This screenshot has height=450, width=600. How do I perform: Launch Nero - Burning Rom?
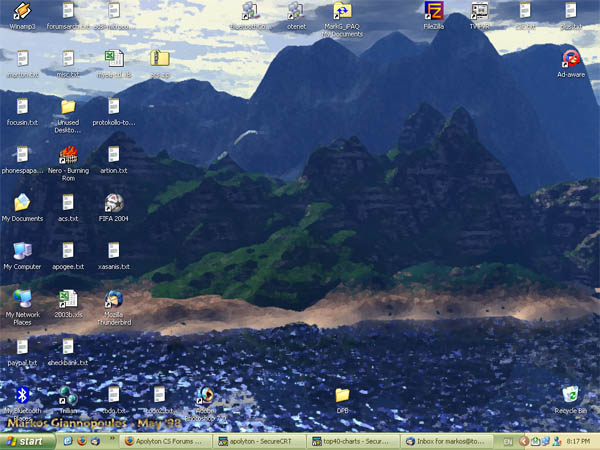click(68, 155)
